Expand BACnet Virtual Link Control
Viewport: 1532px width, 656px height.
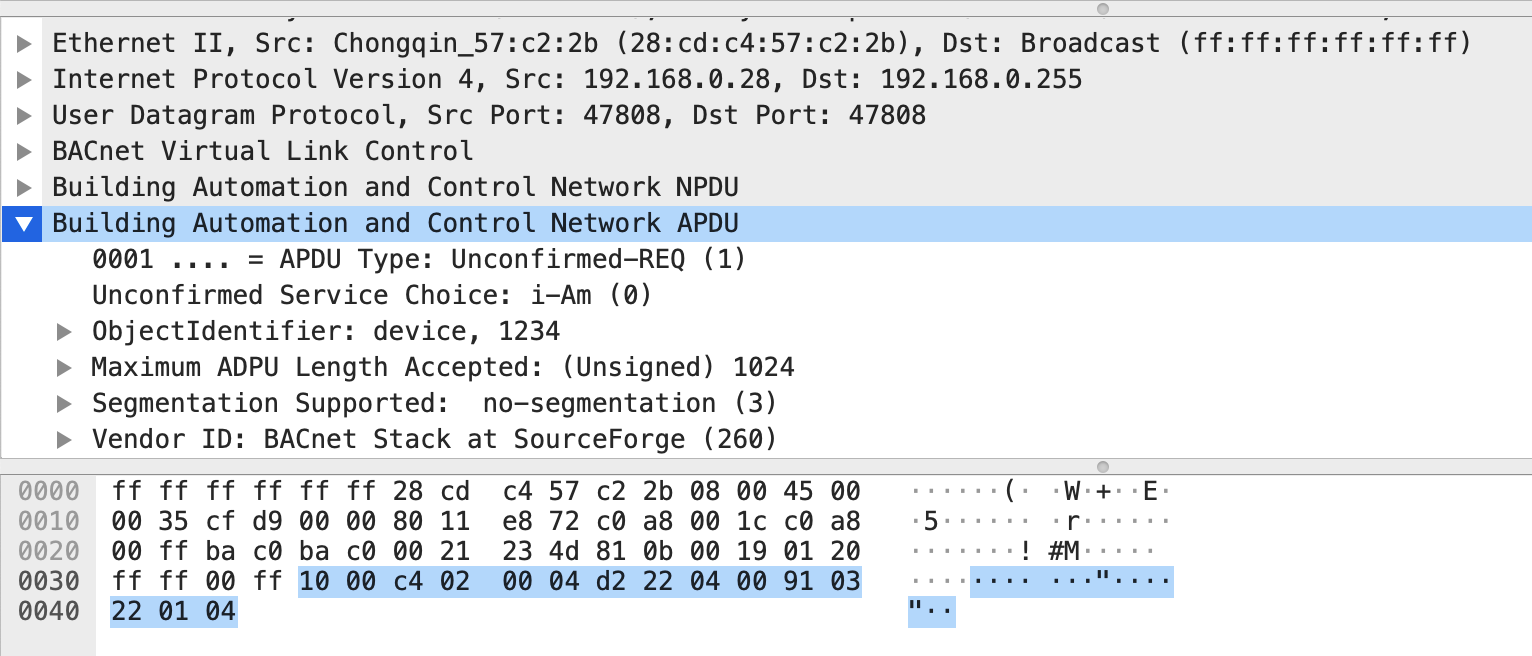point(22,151)
